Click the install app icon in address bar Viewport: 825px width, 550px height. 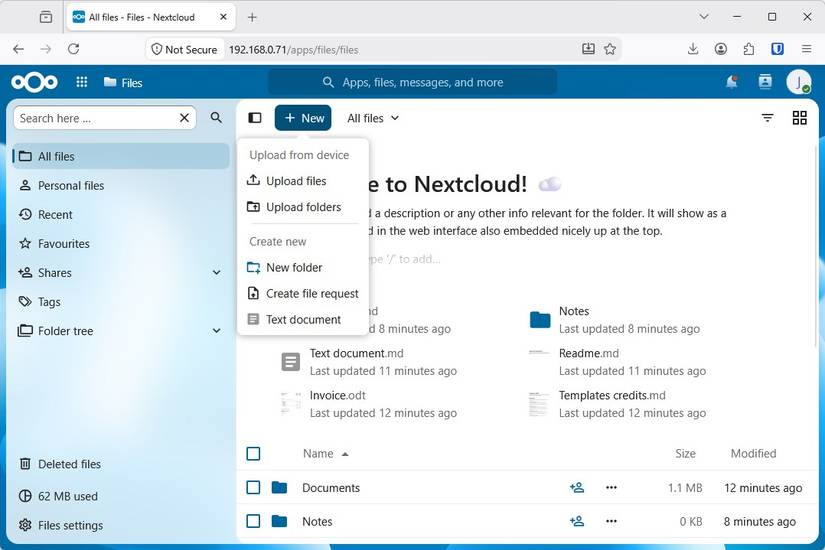588,49
